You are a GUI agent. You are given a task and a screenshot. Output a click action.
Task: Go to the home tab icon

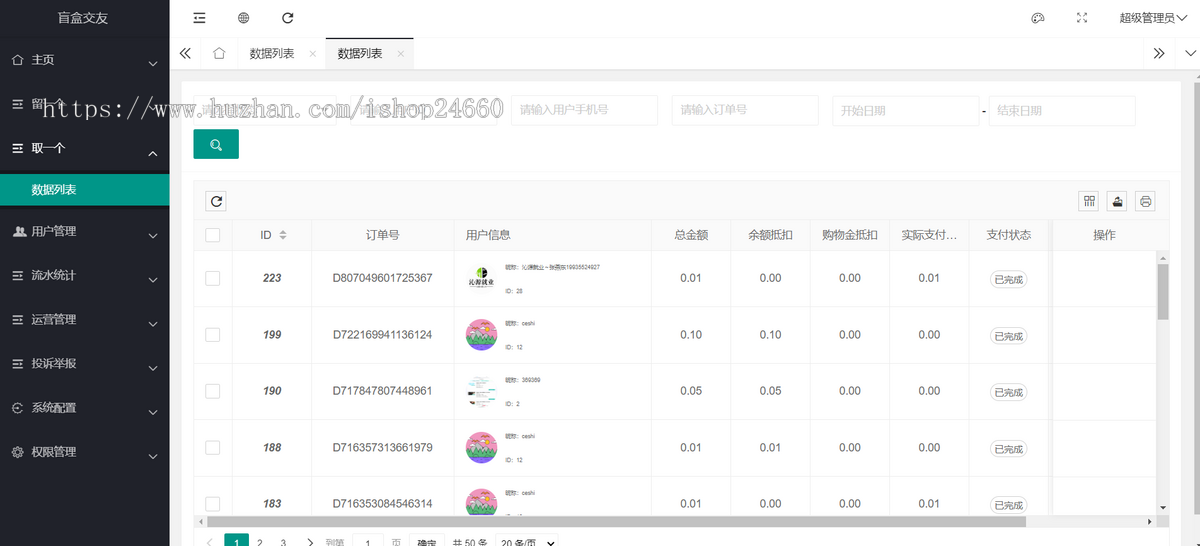coord(219,54)
